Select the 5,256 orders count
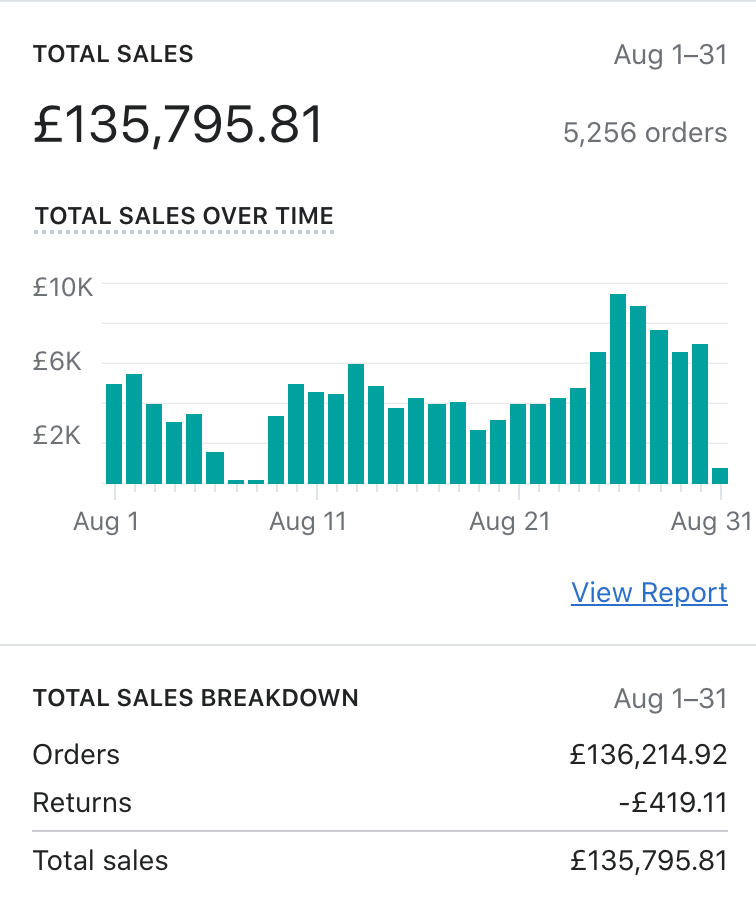Screen dimensions: 756x898 point(645,132)
